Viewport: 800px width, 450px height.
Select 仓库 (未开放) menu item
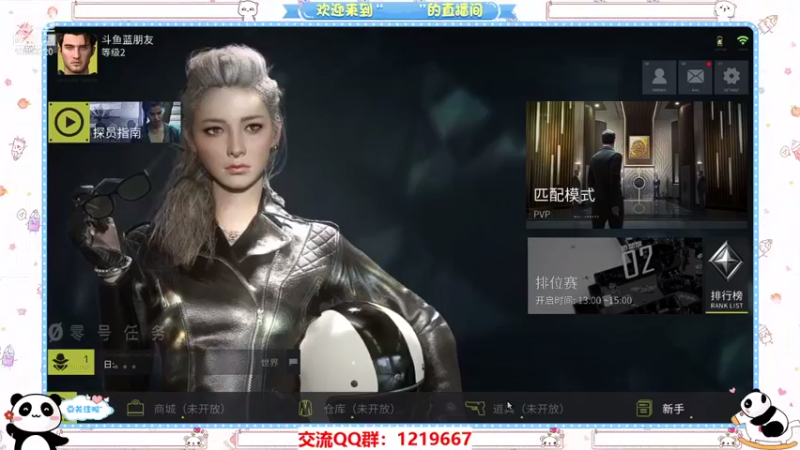tap(359, 409)
